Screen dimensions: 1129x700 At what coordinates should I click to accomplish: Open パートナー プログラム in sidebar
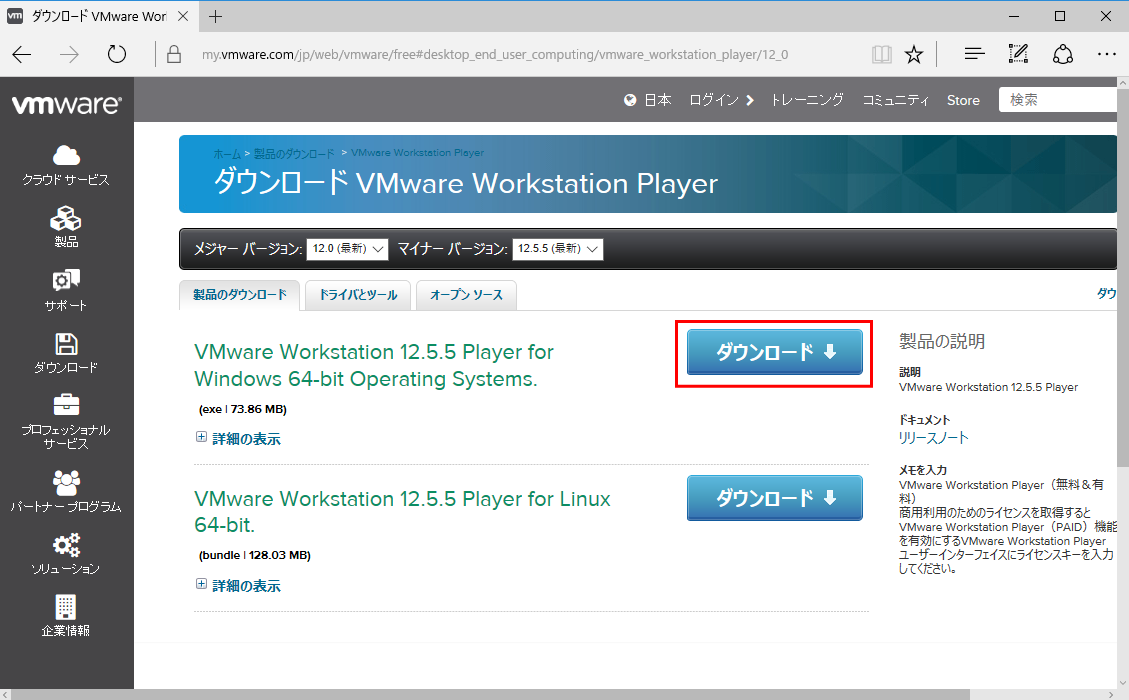(66, 492)
